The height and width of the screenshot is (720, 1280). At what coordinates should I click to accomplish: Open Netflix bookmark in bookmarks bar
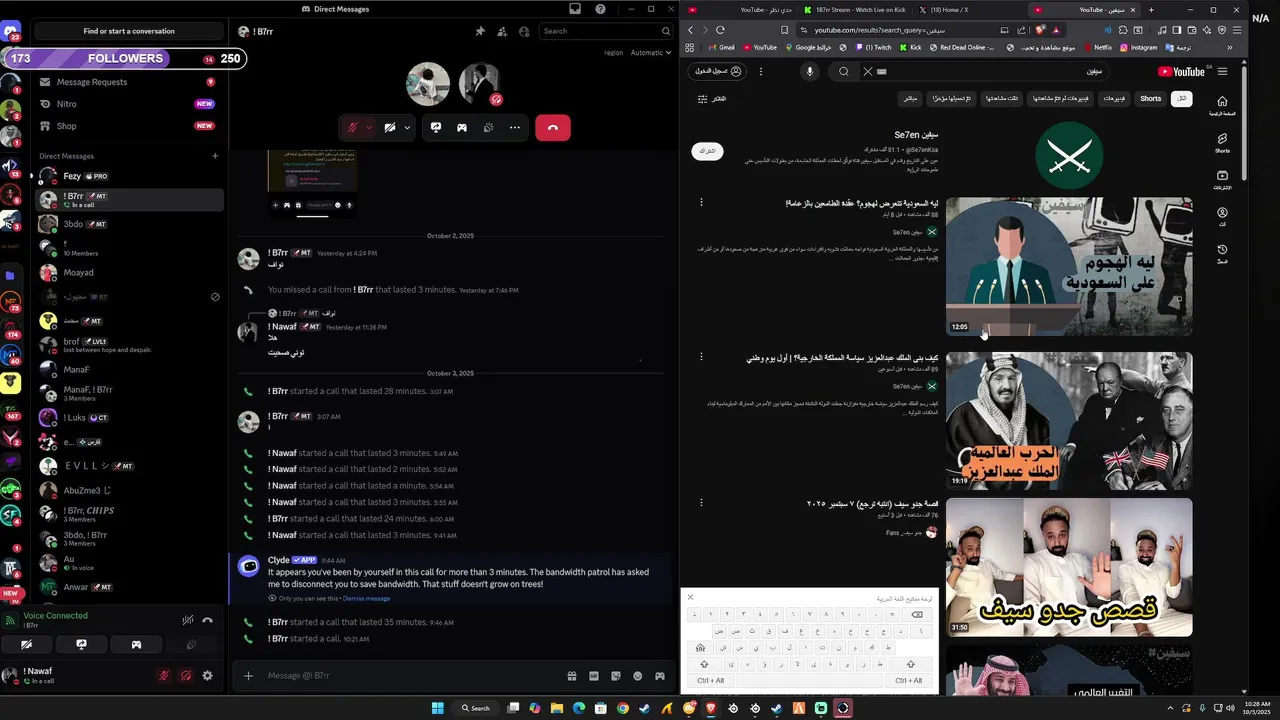pyautogui.click(x=1097, y=47)
